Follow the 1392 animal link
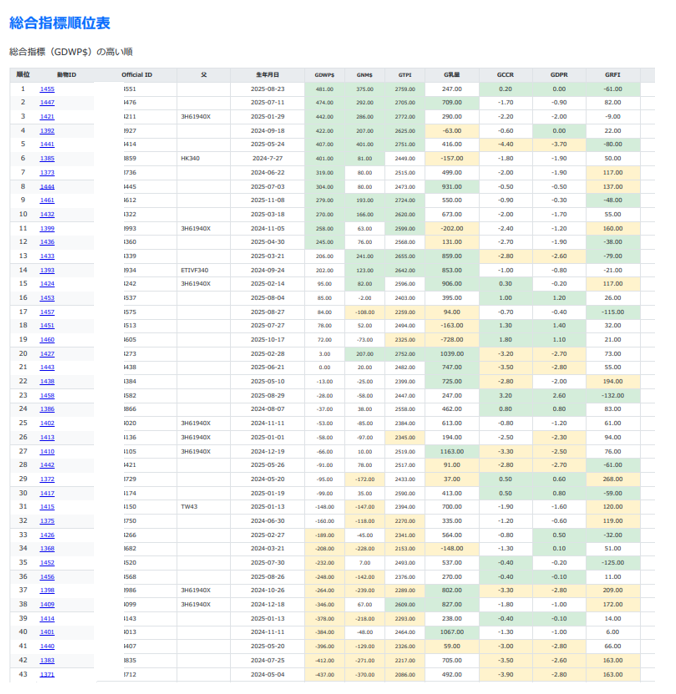The height and width of the screenshot is (694, 676). pos(47,131)
